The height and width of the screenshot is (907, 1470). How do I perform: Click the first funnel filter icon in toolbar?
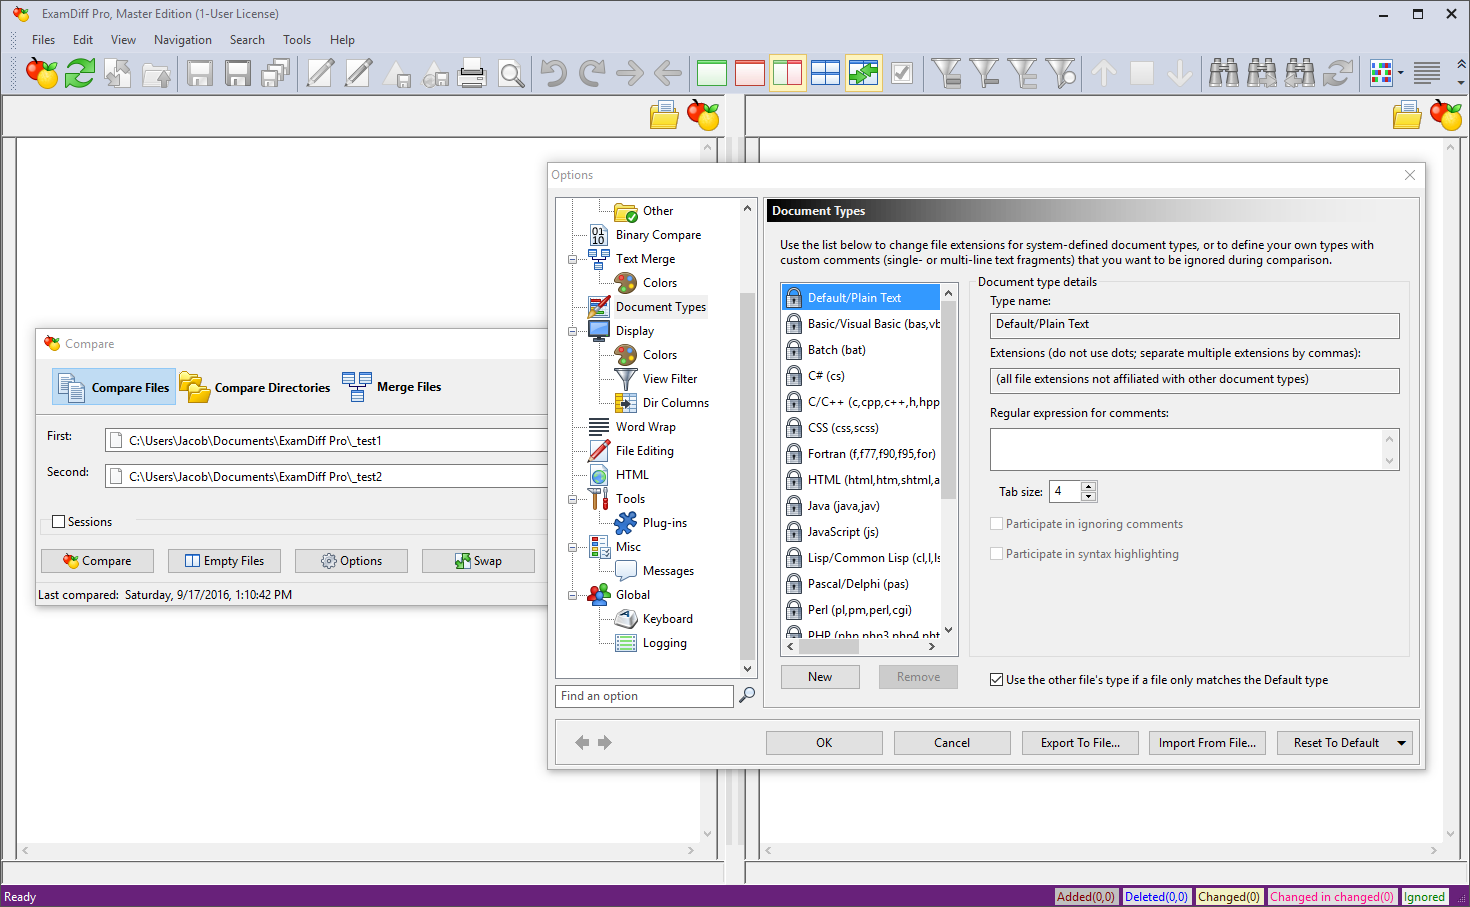(x=946, y=73)
